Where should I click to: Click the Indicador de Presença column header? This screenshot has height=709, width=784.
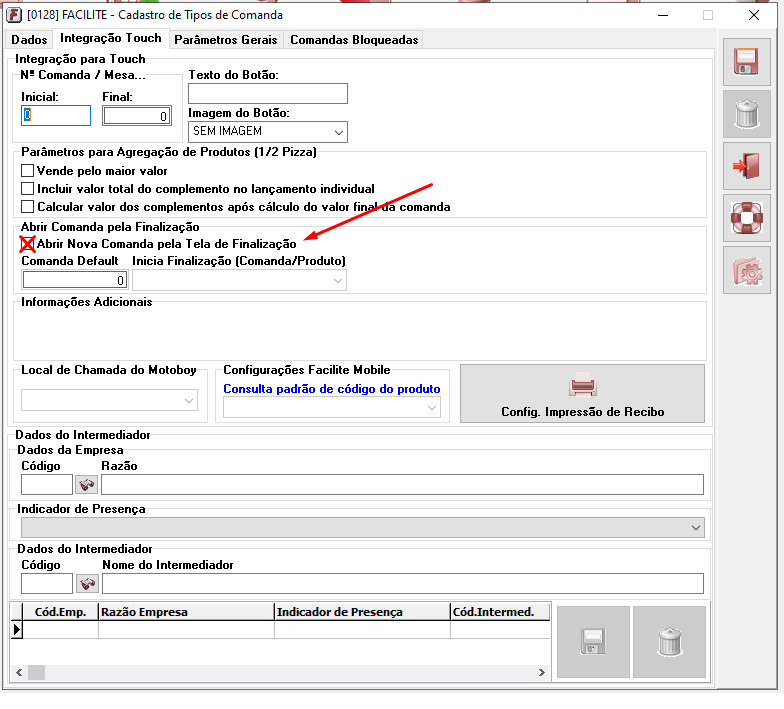click(x=362, y=612)
